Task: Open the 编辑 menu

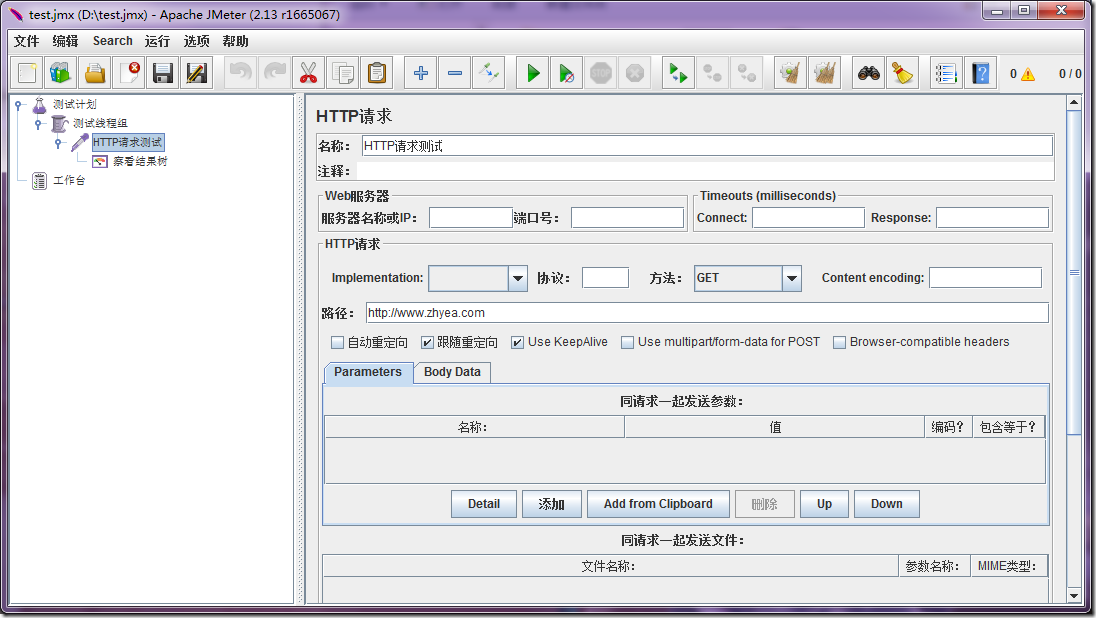Action: coord(66,41)
